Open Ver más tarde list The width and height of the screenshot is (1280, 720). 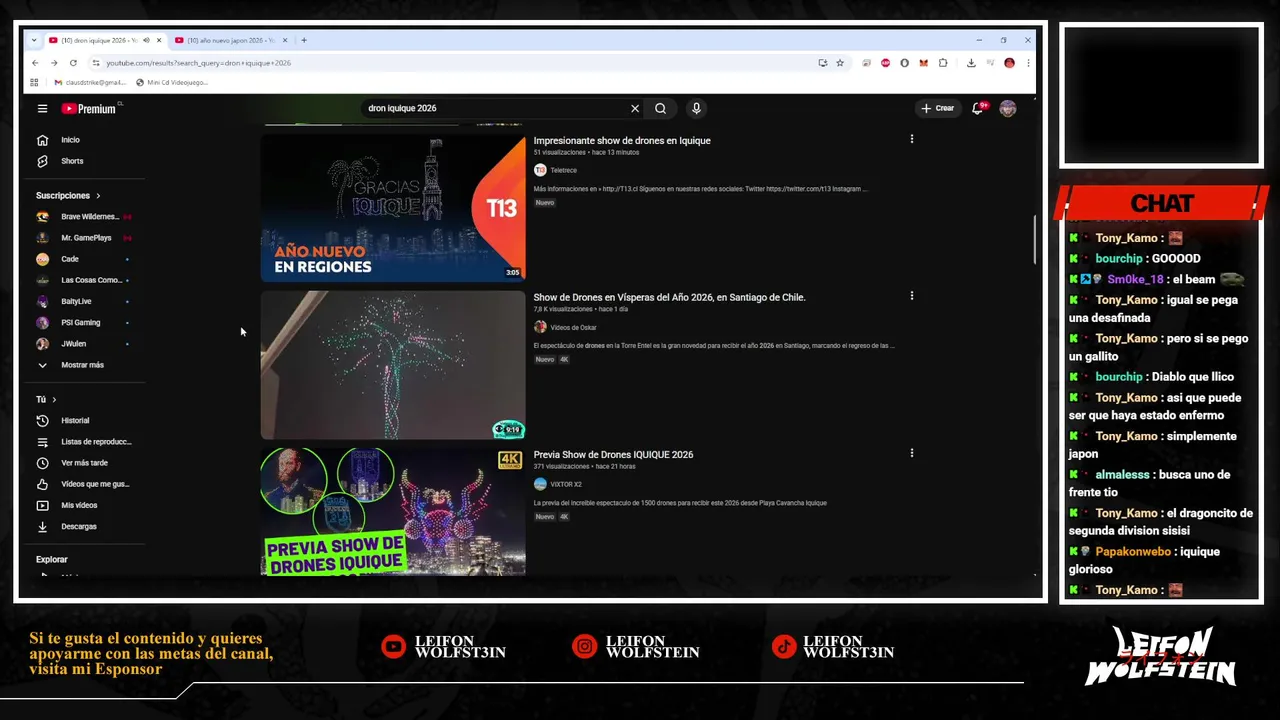(x=85, y=463)
